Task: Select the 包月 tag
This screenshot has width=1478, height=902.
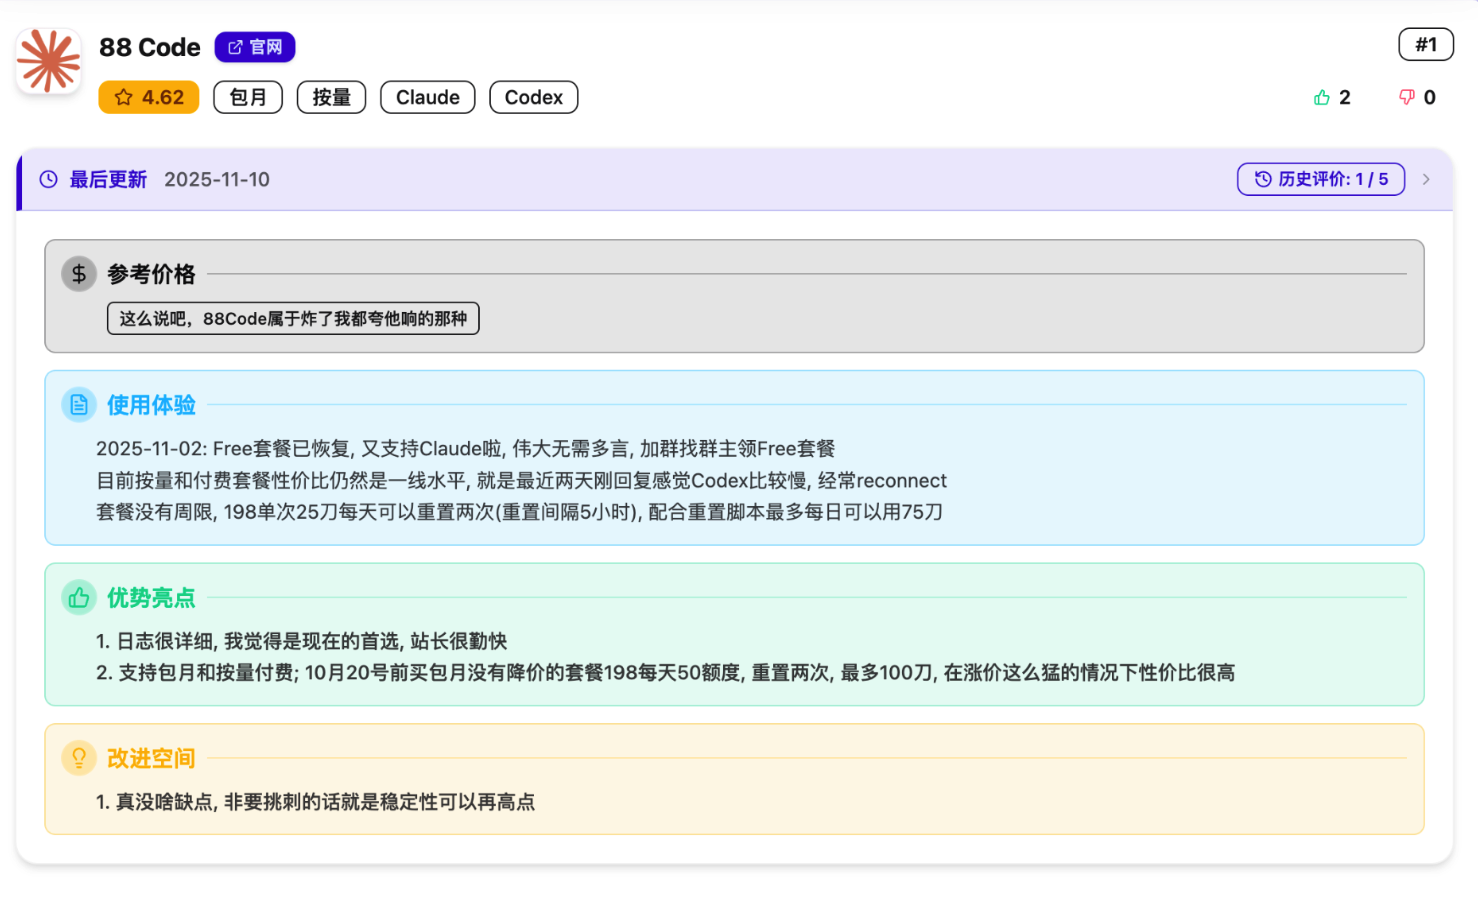Action: 248,97
